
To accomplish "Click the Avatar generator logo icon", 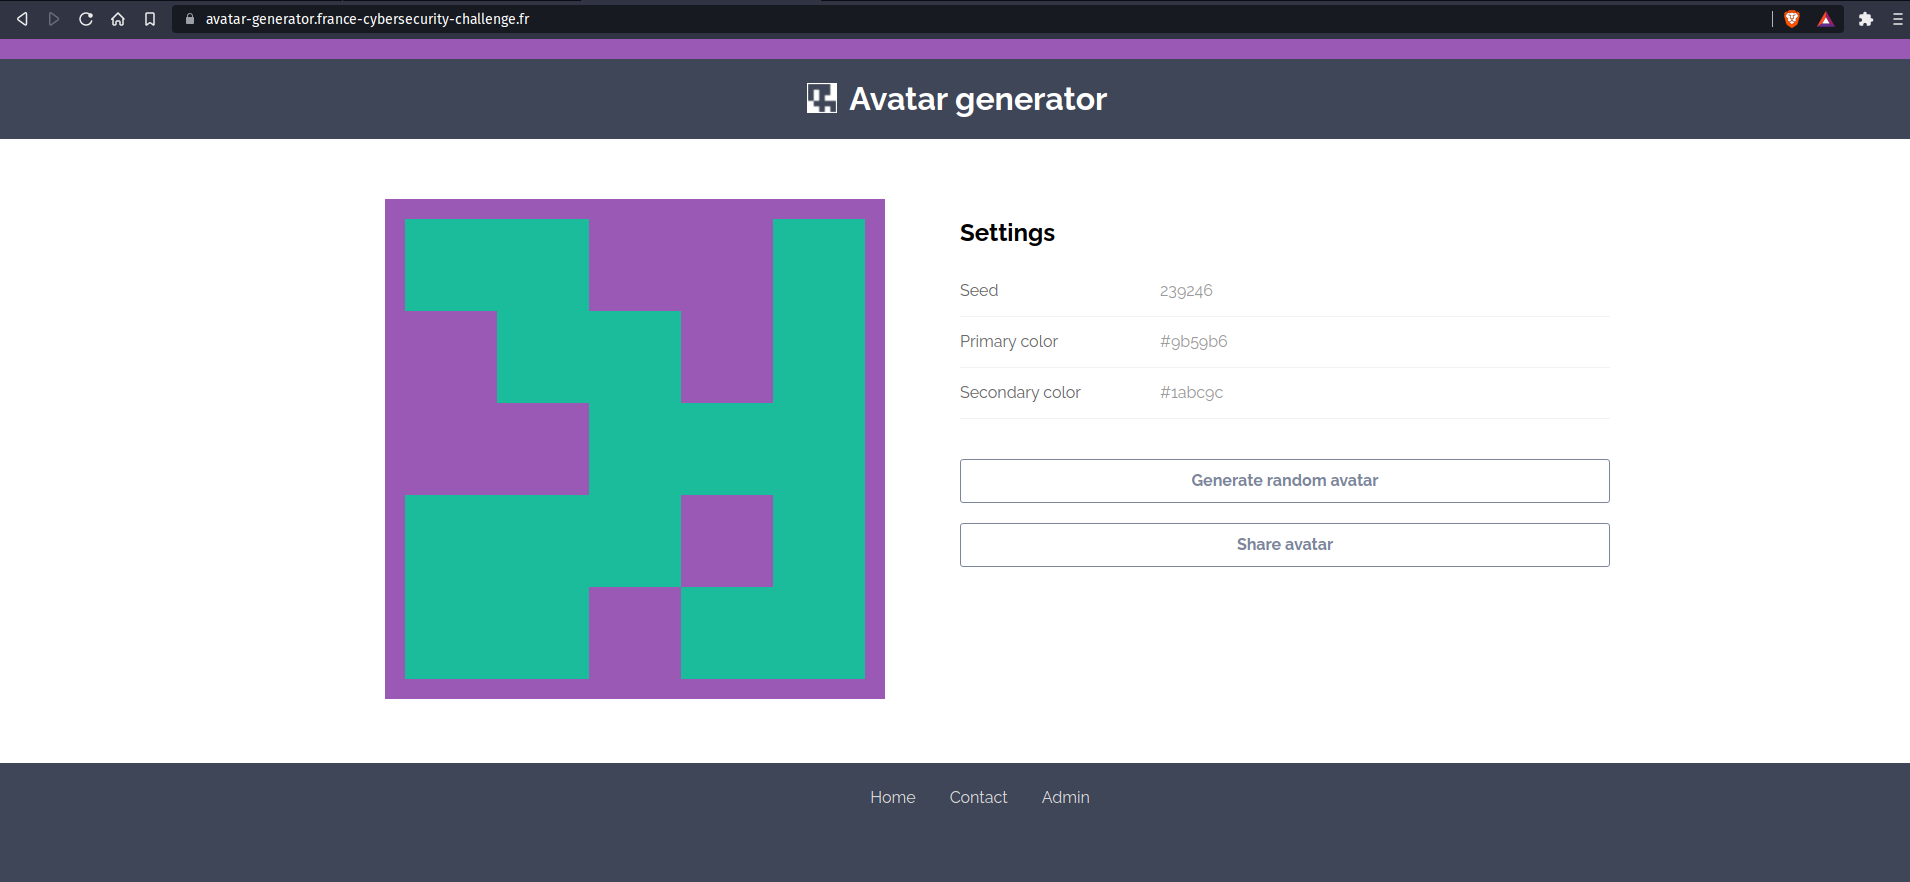I will 821,98.
